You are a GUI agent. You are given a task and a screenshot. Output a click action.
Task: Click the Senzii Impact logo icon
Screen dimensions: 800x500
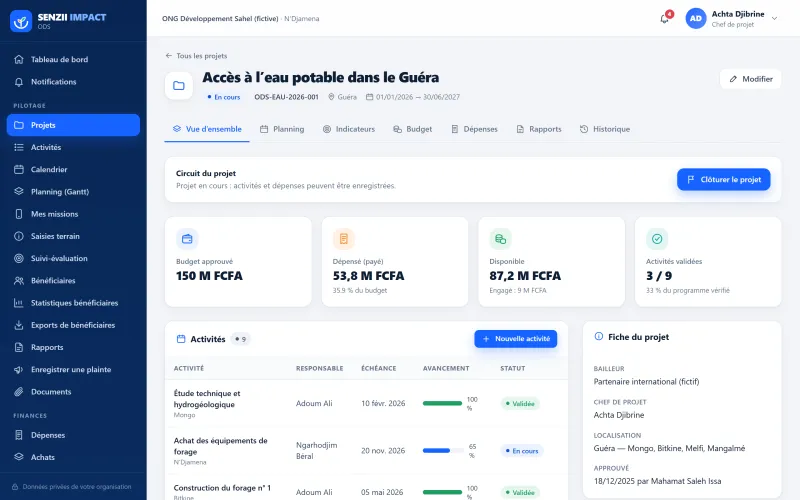(x=21, y=21)
